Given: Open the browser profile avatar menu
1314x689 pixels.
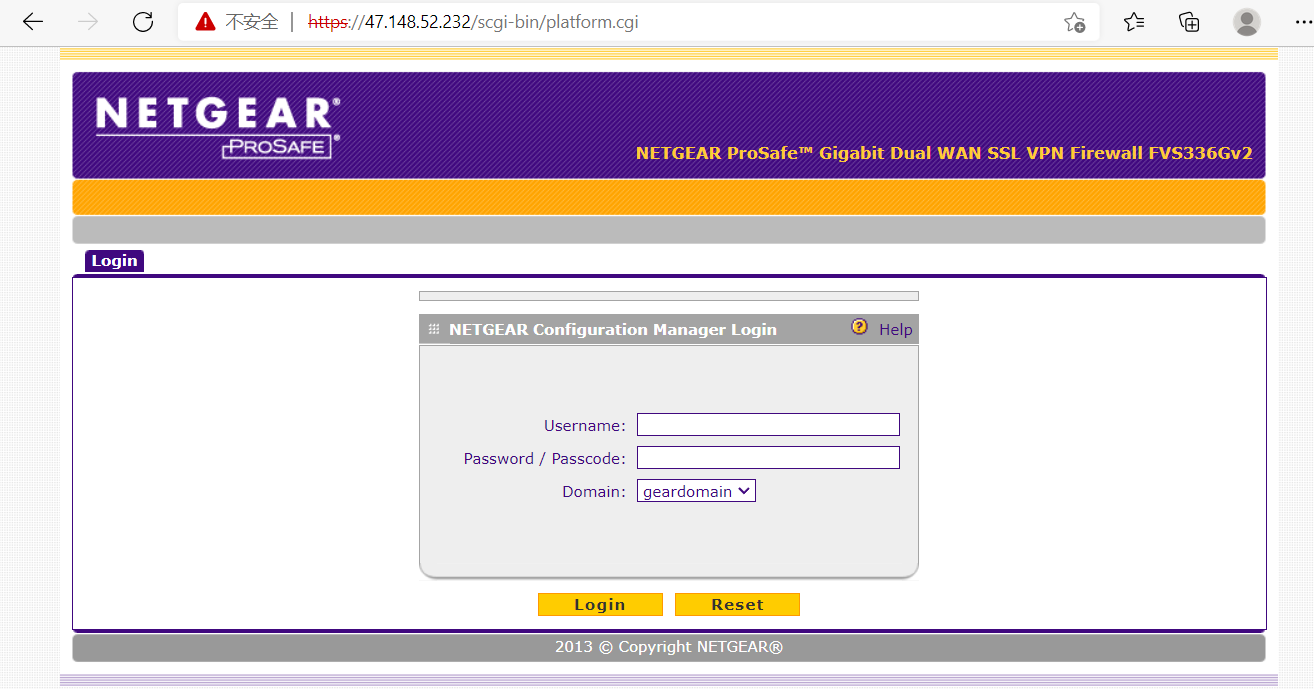Looking at the screenshot, I should [x=1247, y=22].
